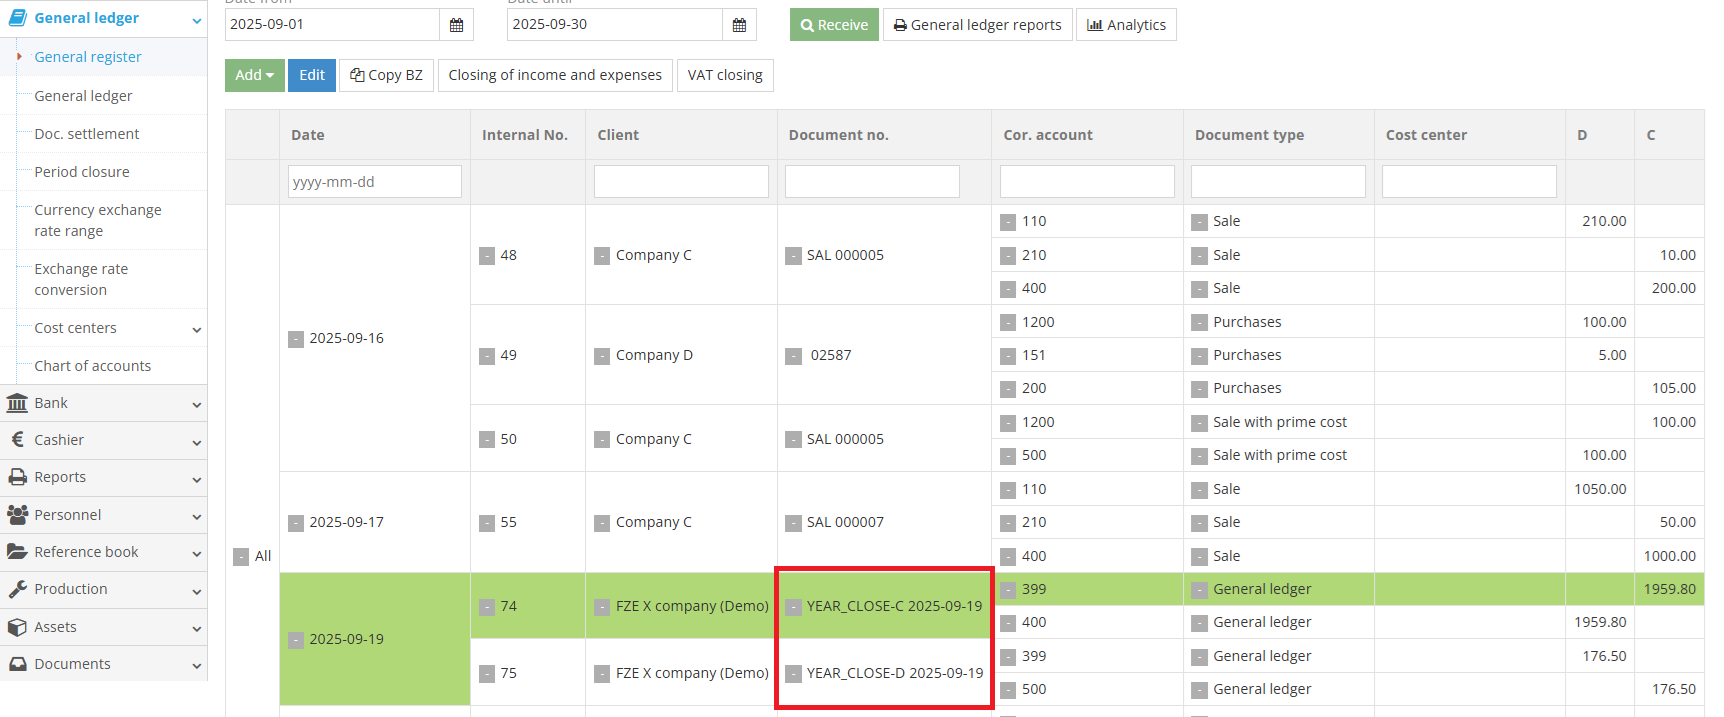Click the Production wrench icon
Screen dimensions: 1724x717
click(17, 589)
